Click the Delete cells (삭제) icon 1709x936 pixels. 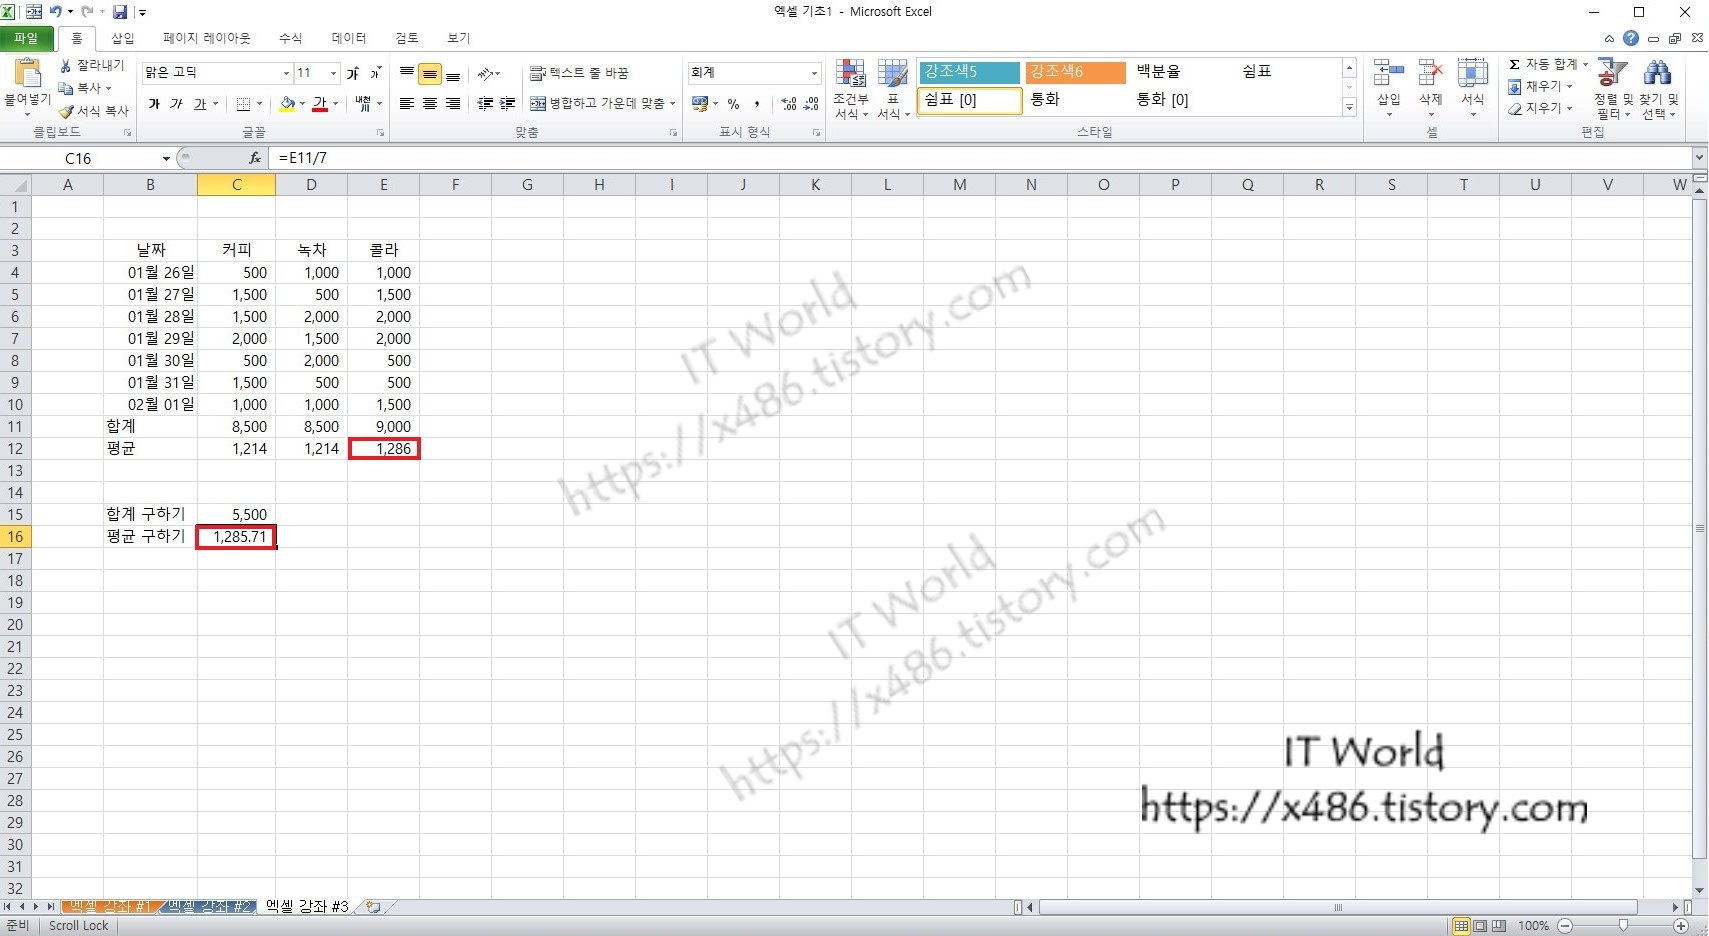tap(1431, 73)
